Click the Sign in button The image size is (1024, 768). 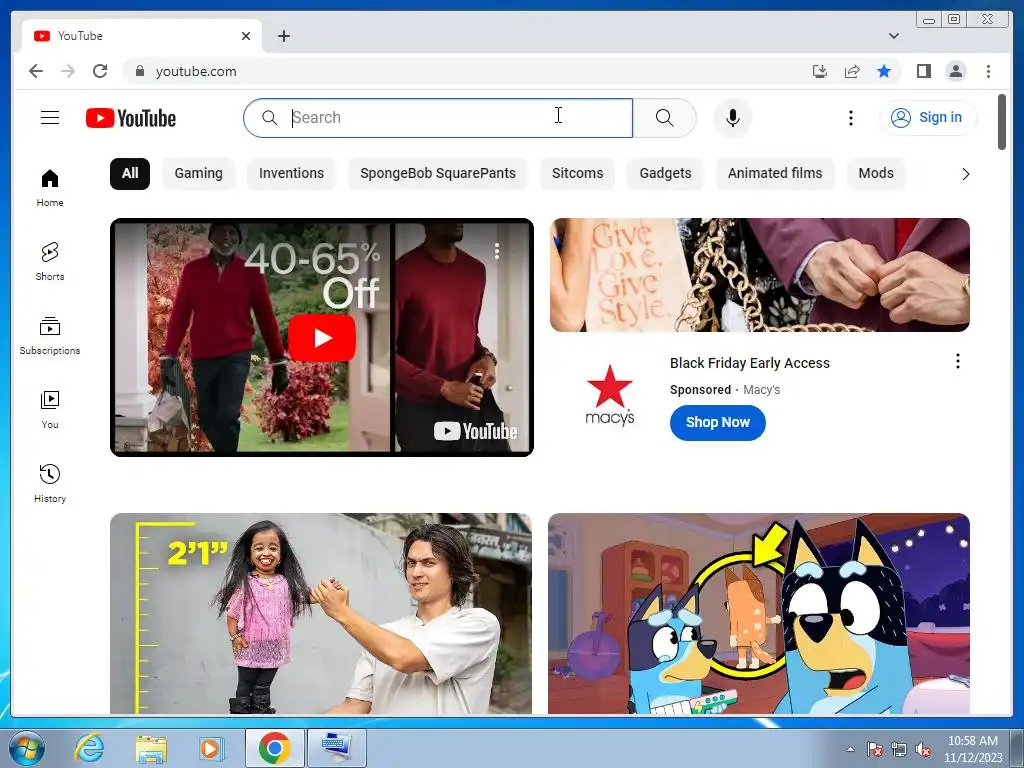pyautogui.click(x=927, y=118)
